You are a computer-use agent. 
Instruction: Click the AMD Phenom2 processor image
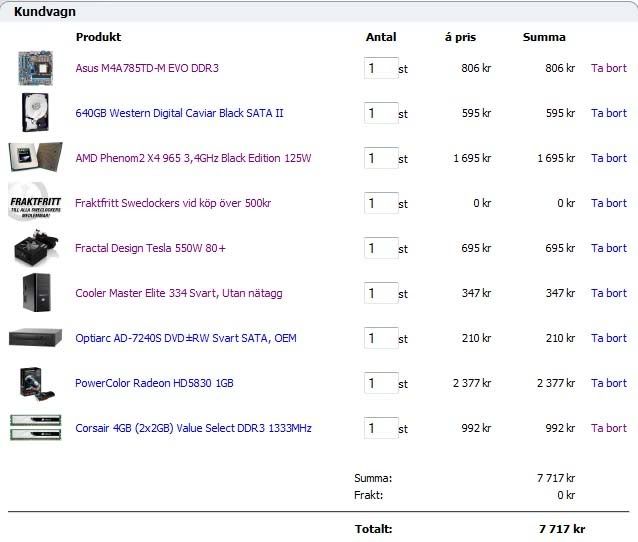point(35,158)
